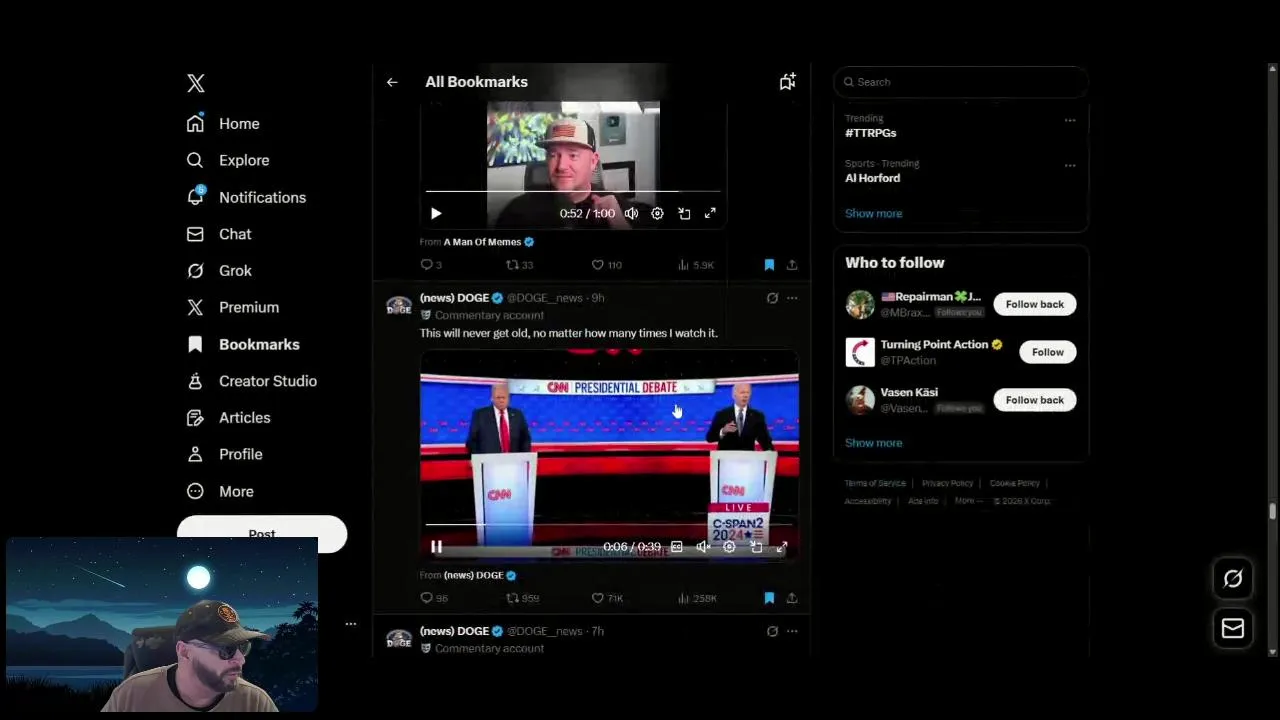Seek the debate video progress bar
The width and height of the screenshot is (1280, 720).
click(x=609, y=524)
